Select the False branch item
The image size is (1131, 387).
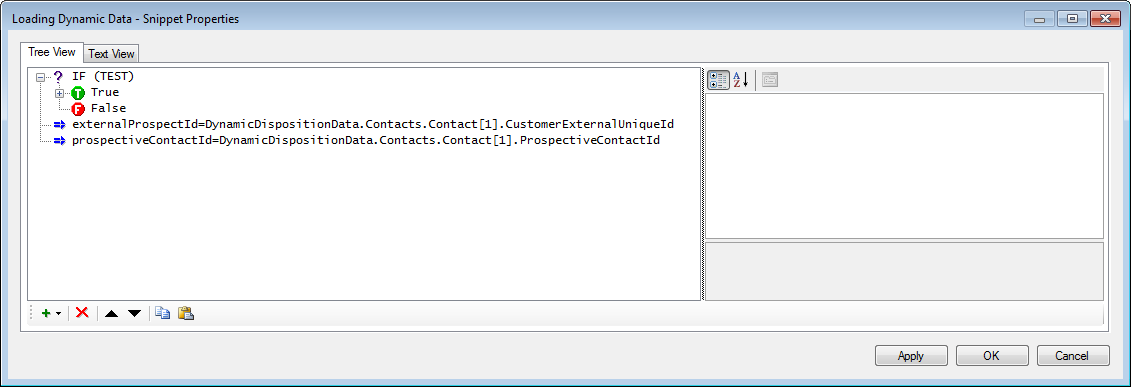tap(108, 109)
